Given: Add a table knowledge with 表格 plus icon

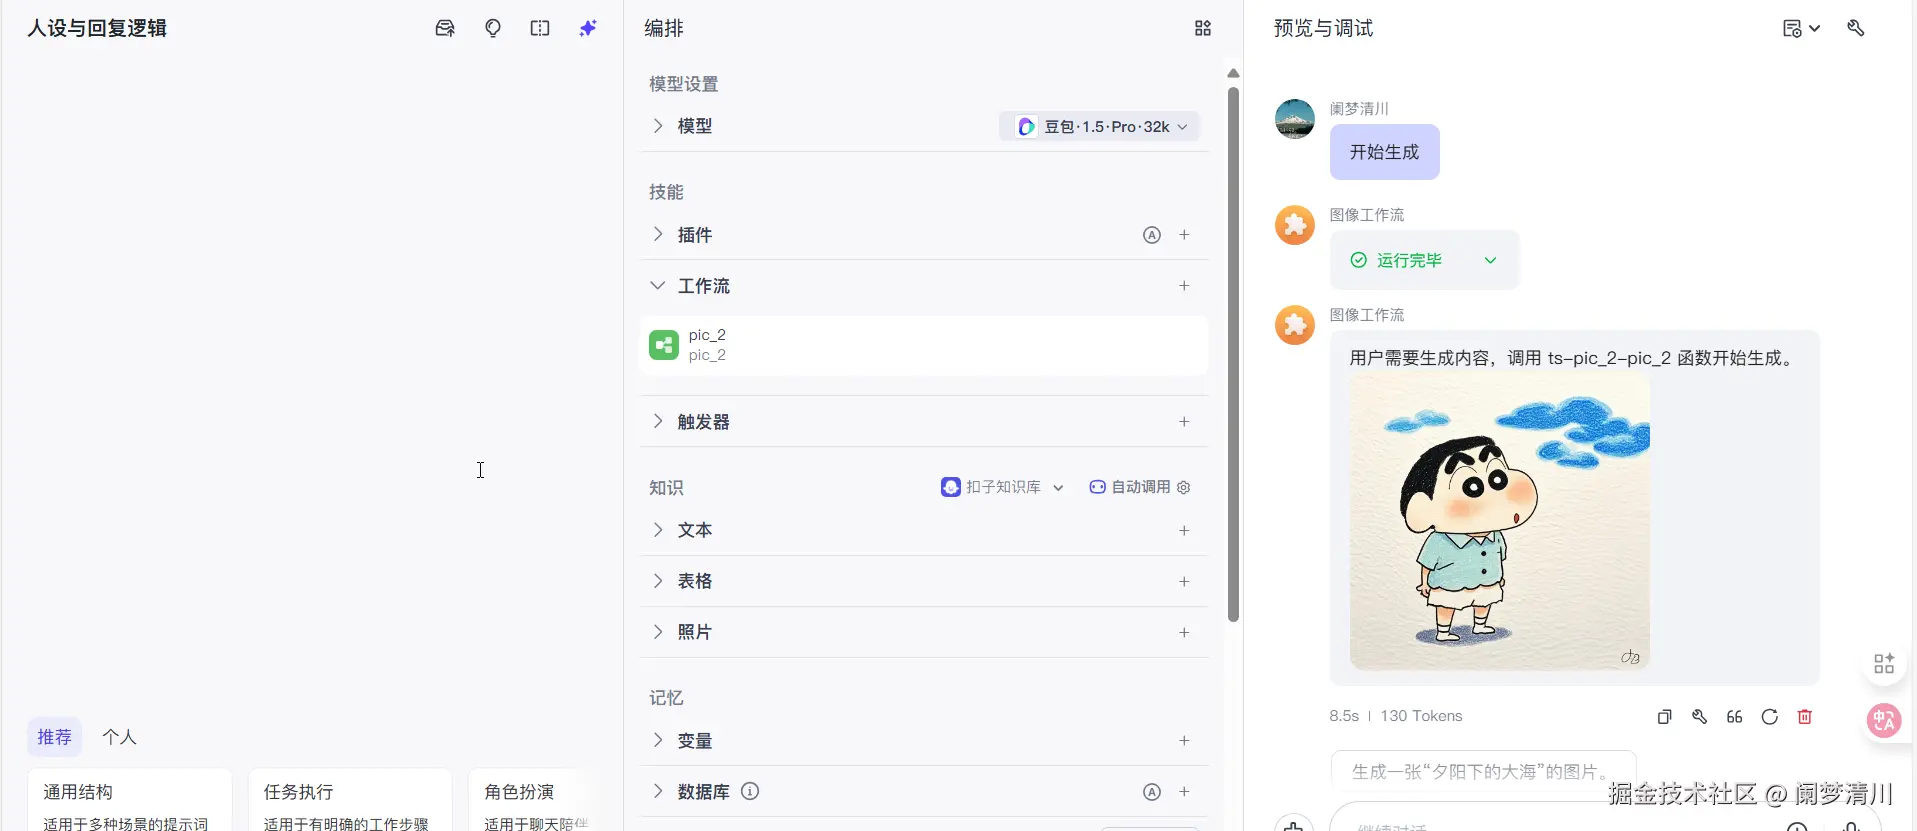Looking at the screenshot, I should [x=1184, y=582].
